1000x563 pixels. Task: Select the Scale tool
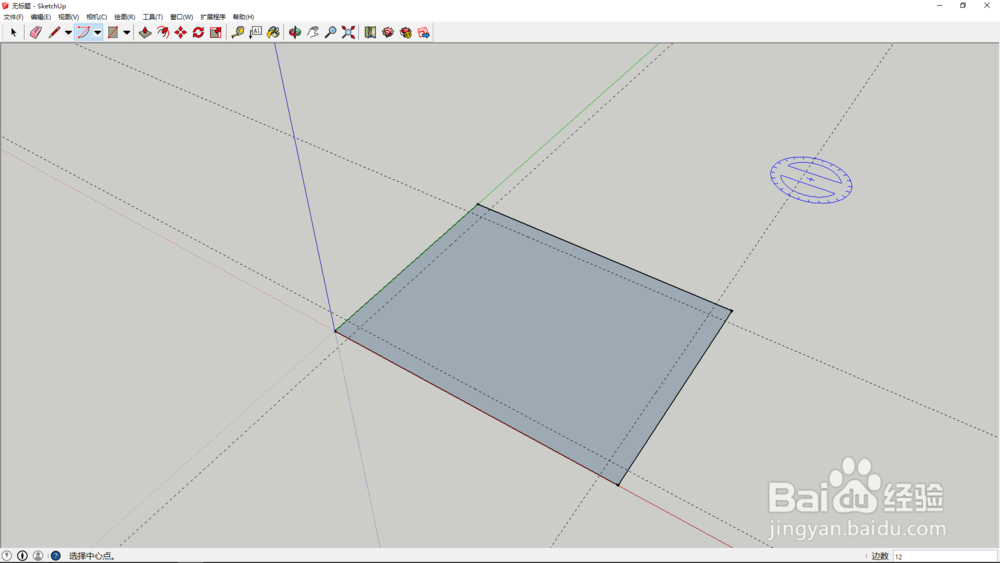216,32
